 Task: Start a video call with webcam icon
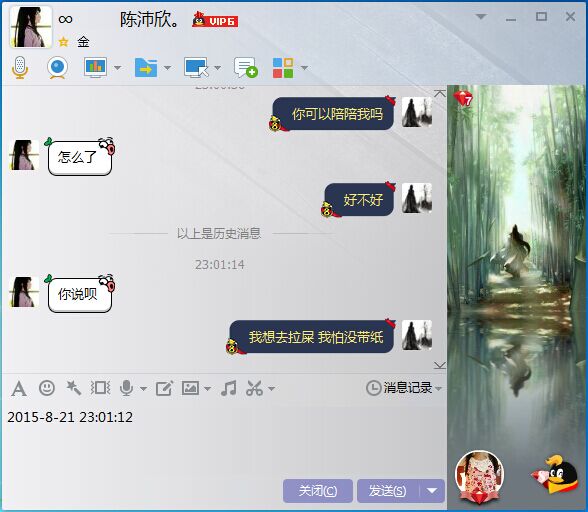click(x=57, y=68)
